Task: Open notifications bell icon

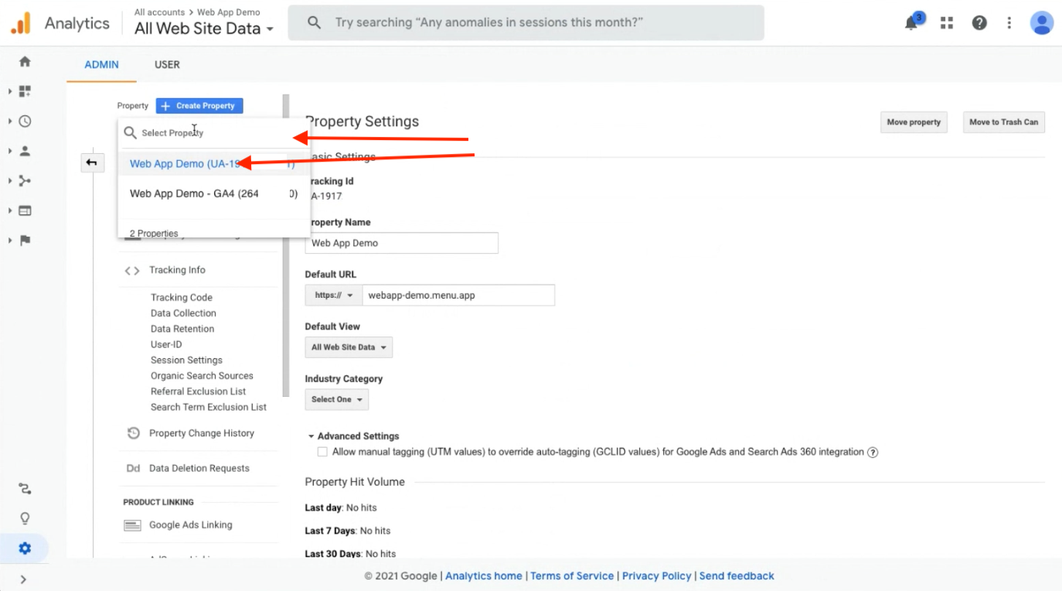Action: (x=912, y=22)
